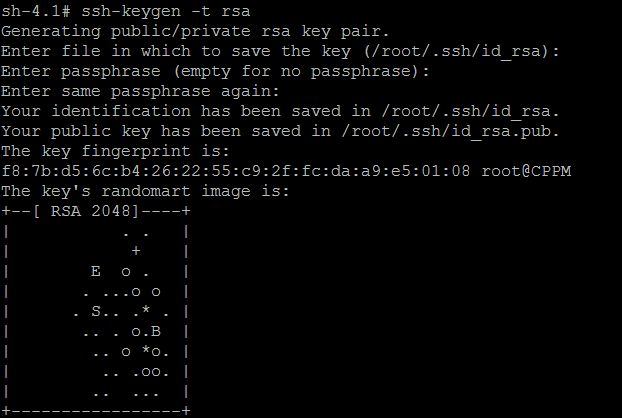This screenshot has width=622, height=418.
Task: Click the plus sign inside the randomart
Action: pos(136,251)
